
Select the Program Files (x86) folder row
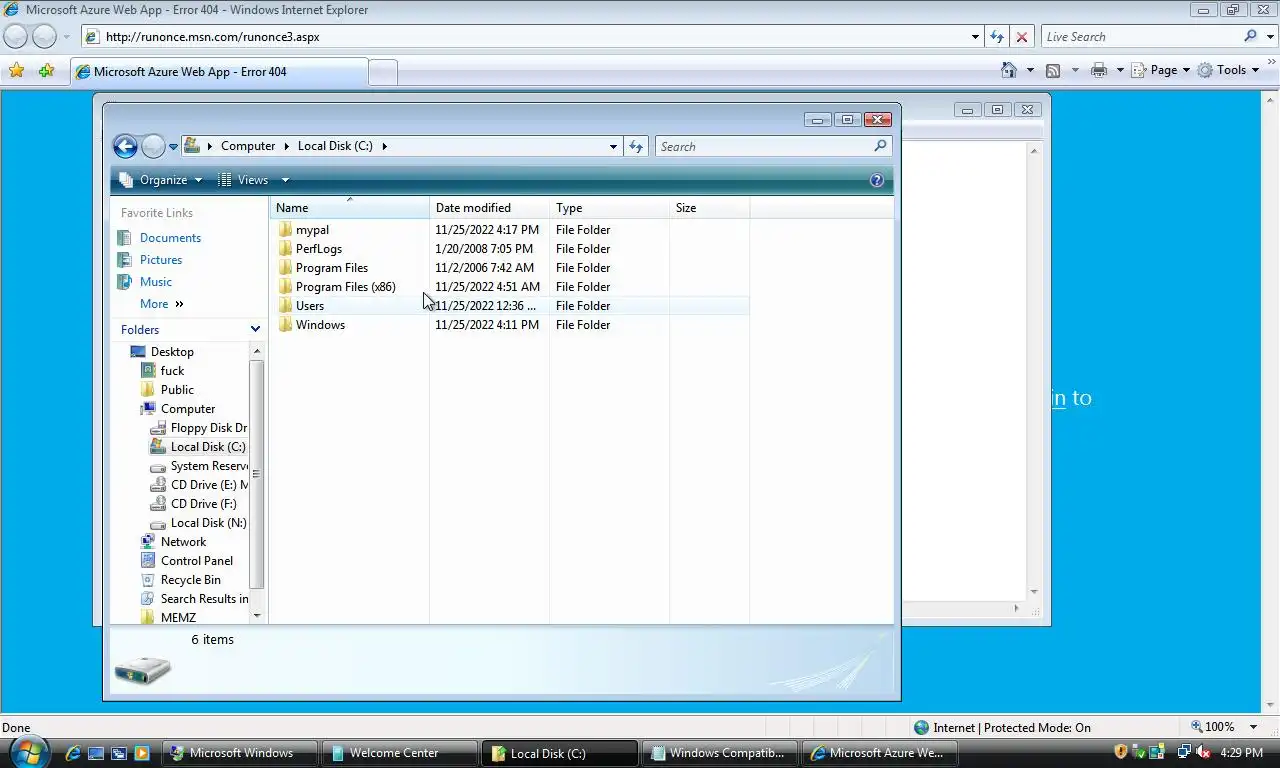tap(510, 287)
